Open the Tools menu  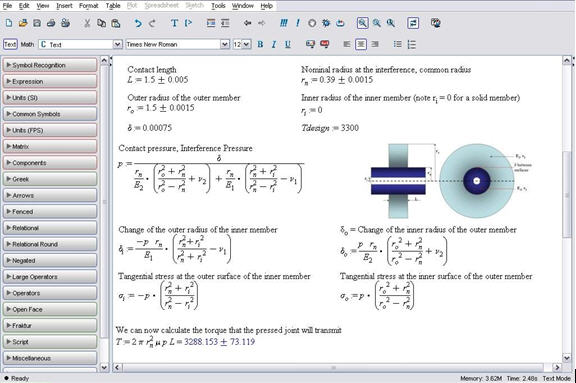click(218, 6)
